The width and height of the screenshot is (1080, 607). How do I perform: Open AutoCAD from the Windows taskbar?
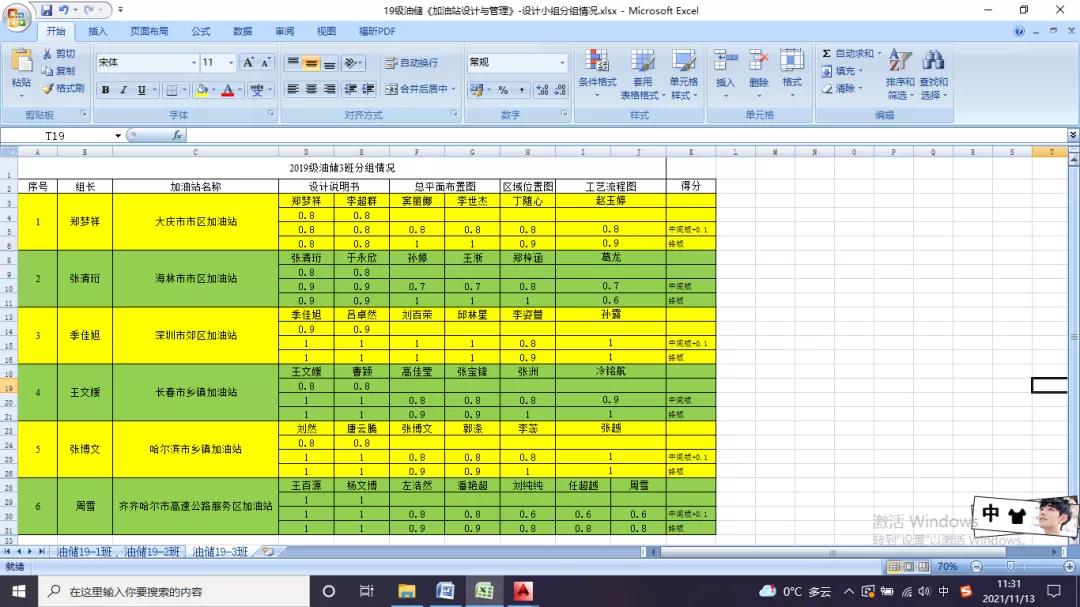click(523, 591)
